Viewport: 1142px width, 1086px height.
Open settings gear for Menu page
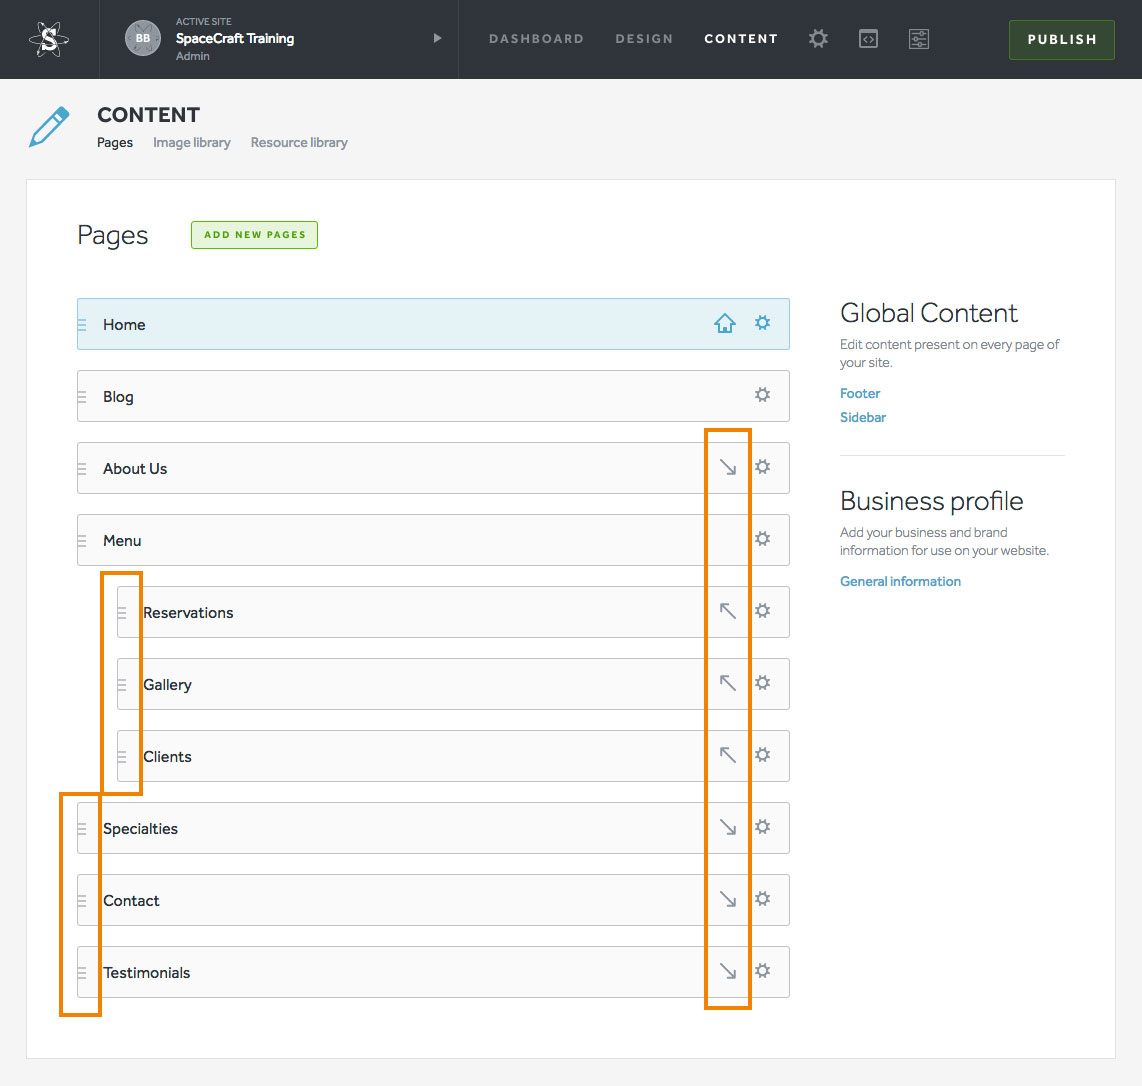coord(763,539)
